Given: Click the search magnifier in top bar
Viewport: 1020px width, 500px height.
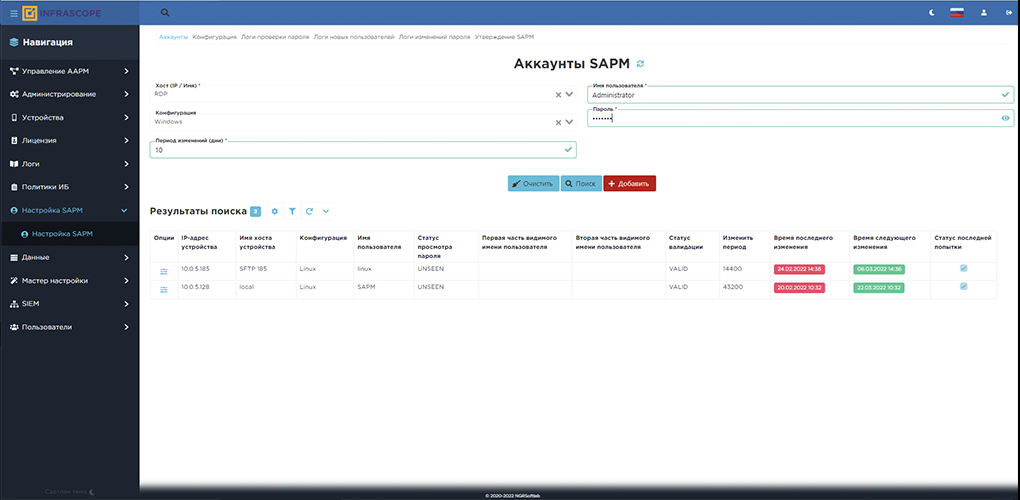Looking at the screenshot, I should pyautogui.click(x=165, y=13).
